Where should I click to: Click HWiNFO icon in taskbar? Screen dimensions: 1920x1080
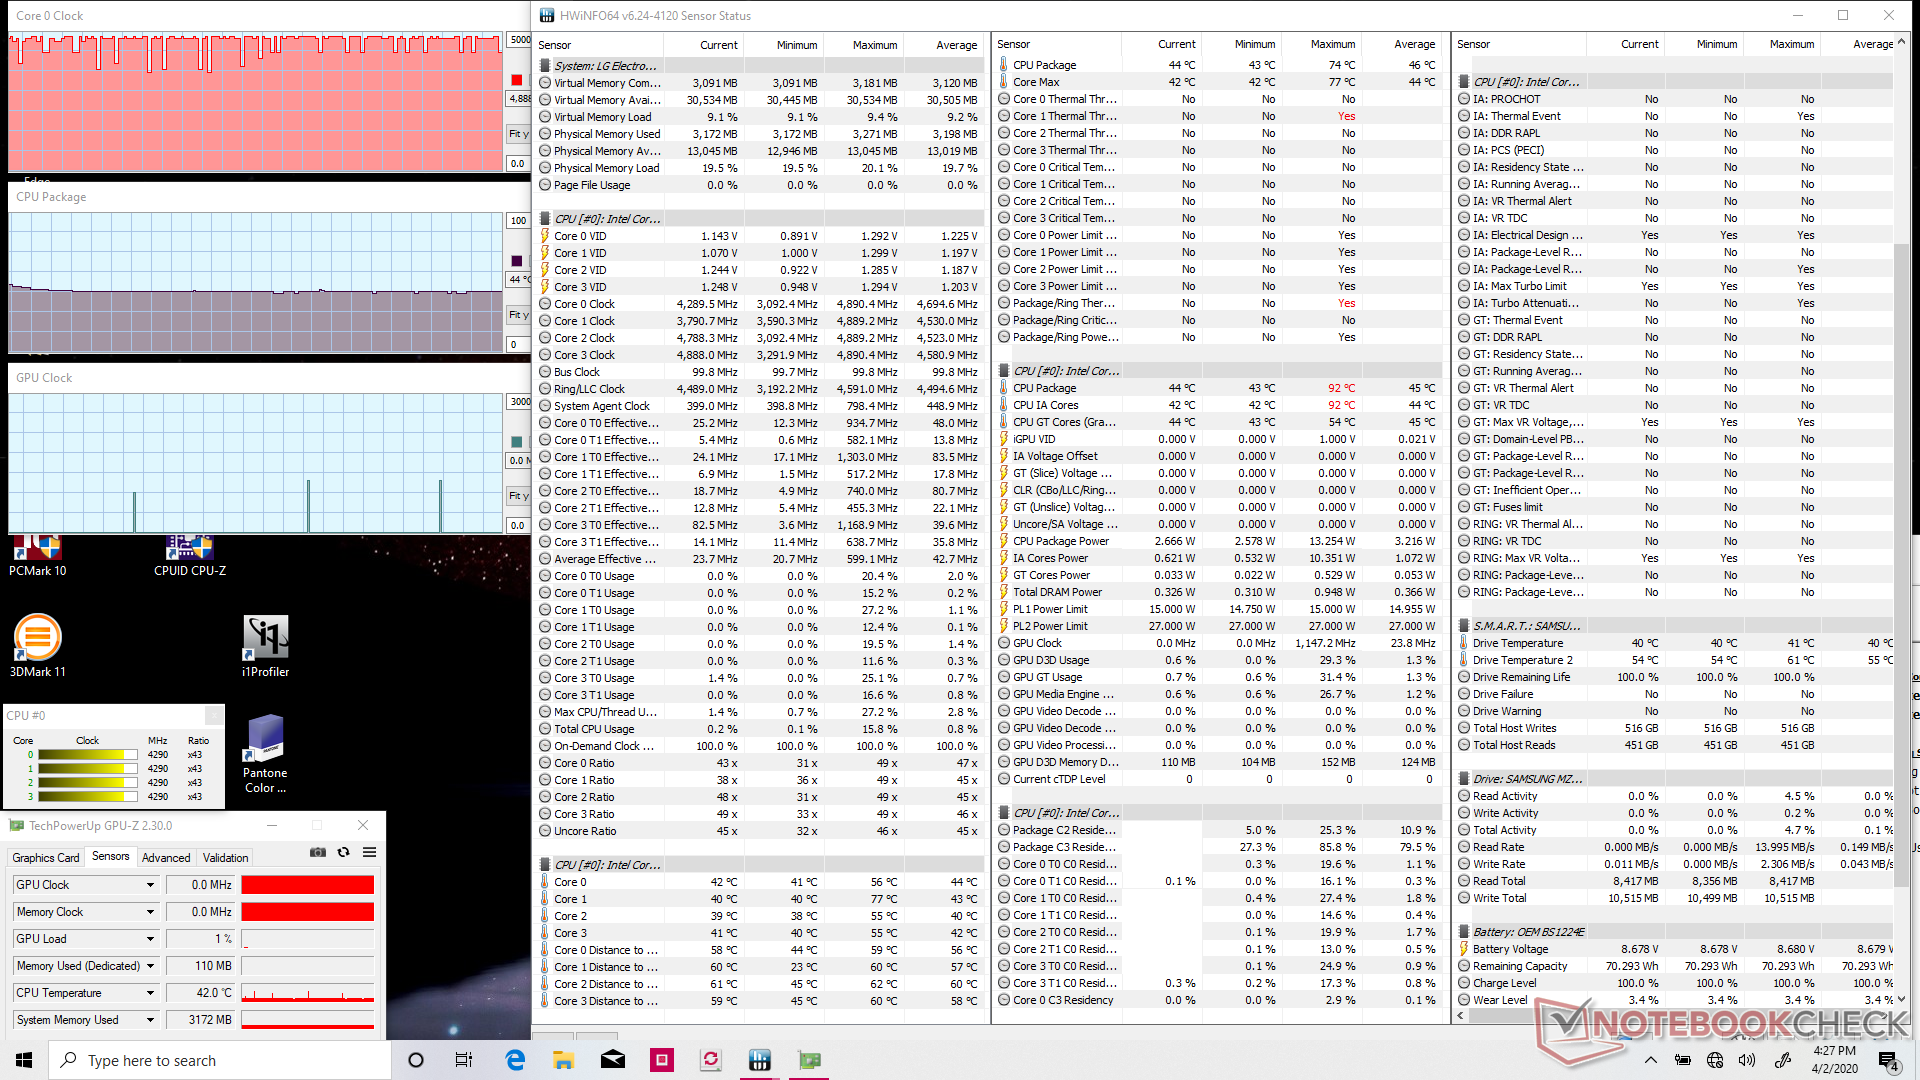click(x=760, y=1060)
